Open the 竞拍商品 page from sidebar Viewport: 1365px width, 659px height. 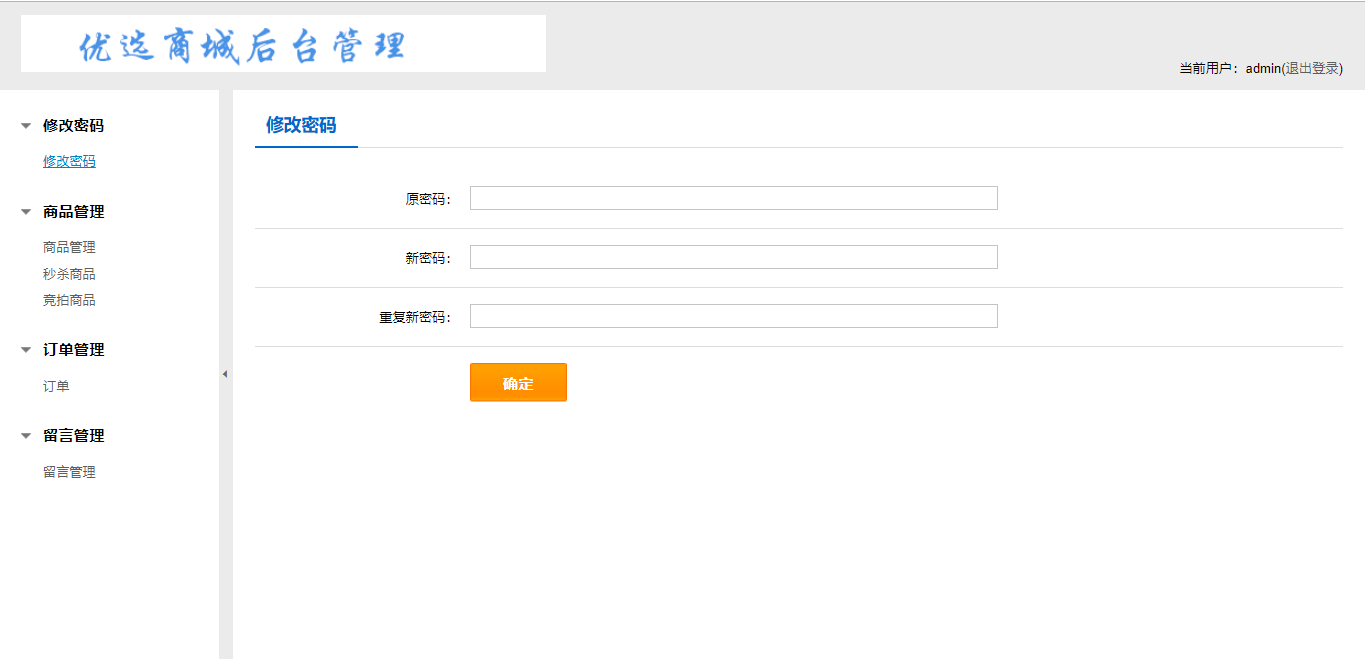tap(69, 300)
